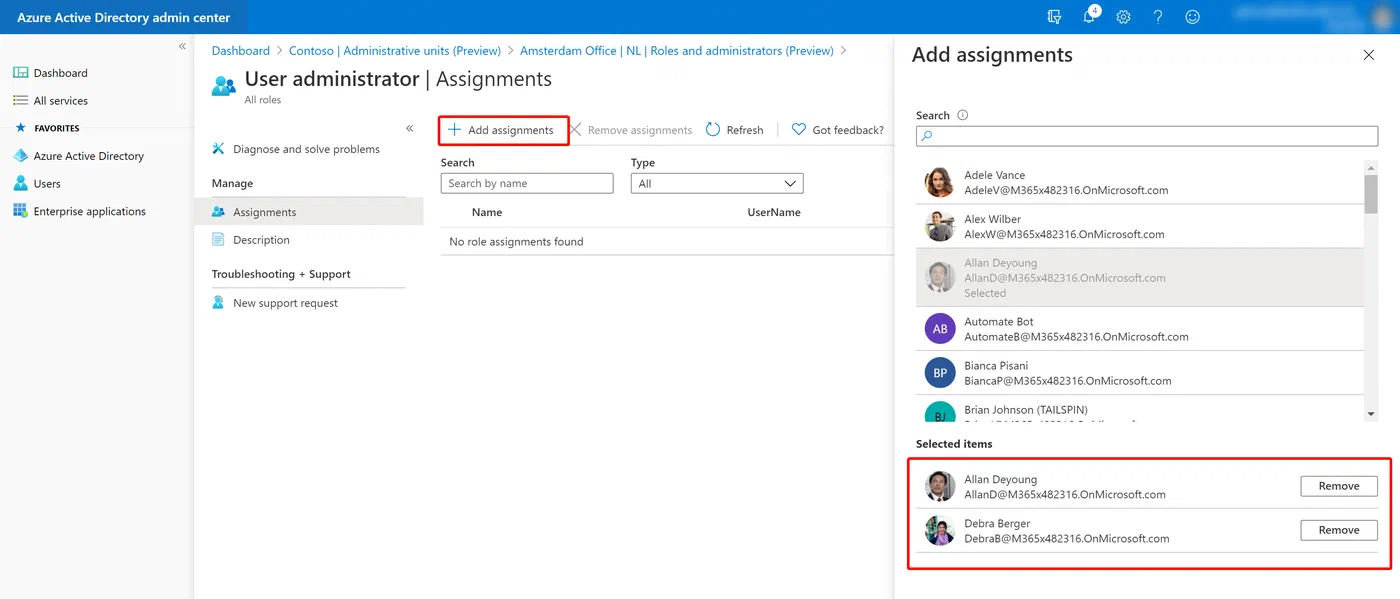
Task: Open the settings gear in top bar
Action: click(x=1124, y=17)
